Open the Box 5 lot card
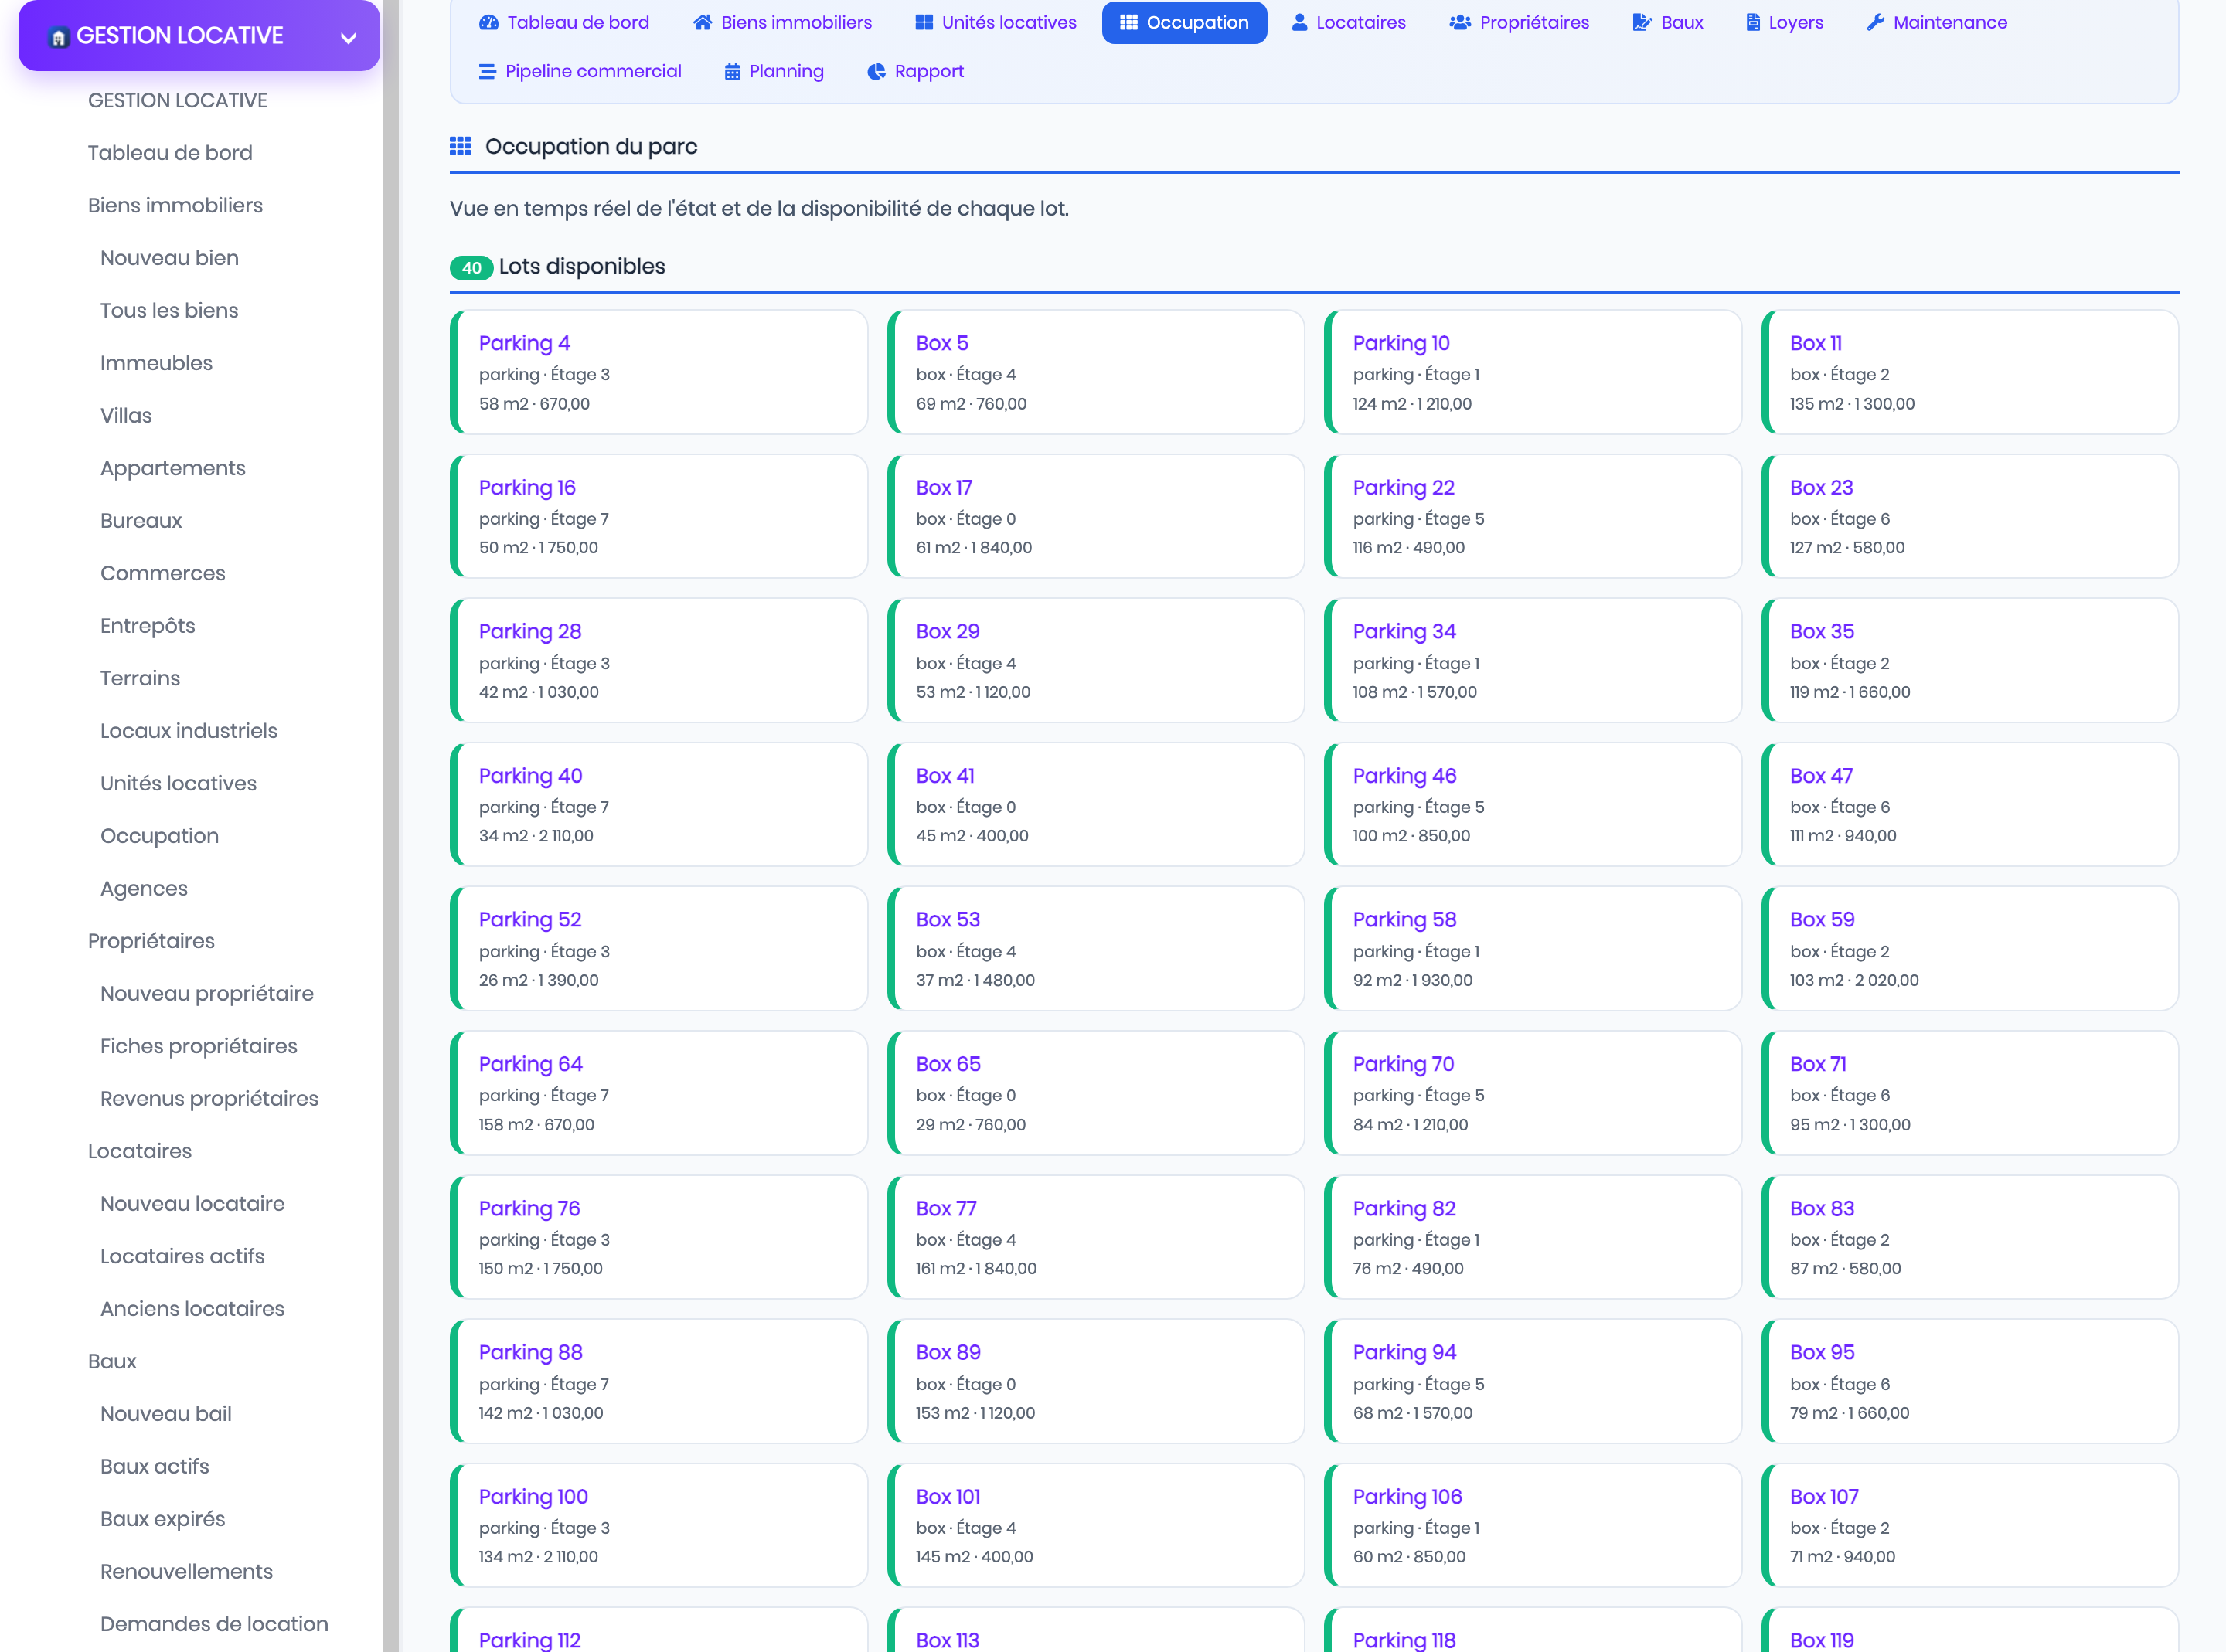2226x1652 pixels. coord(1096,372)
